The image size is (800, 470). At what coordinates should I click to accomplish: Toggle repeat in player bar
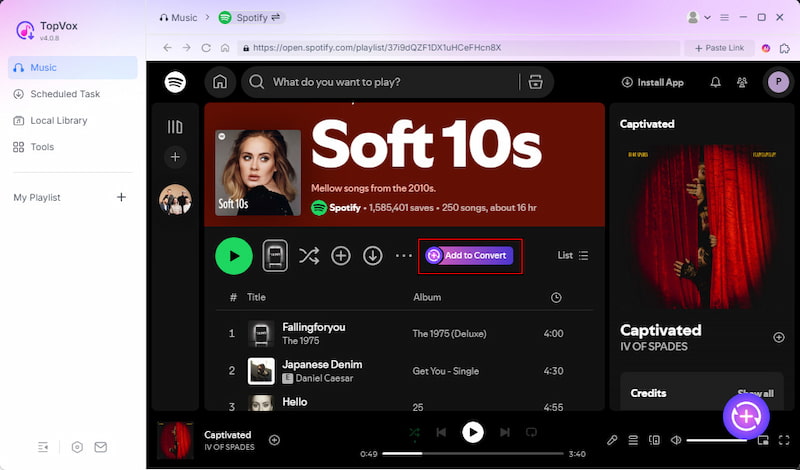tap(531, 433)
